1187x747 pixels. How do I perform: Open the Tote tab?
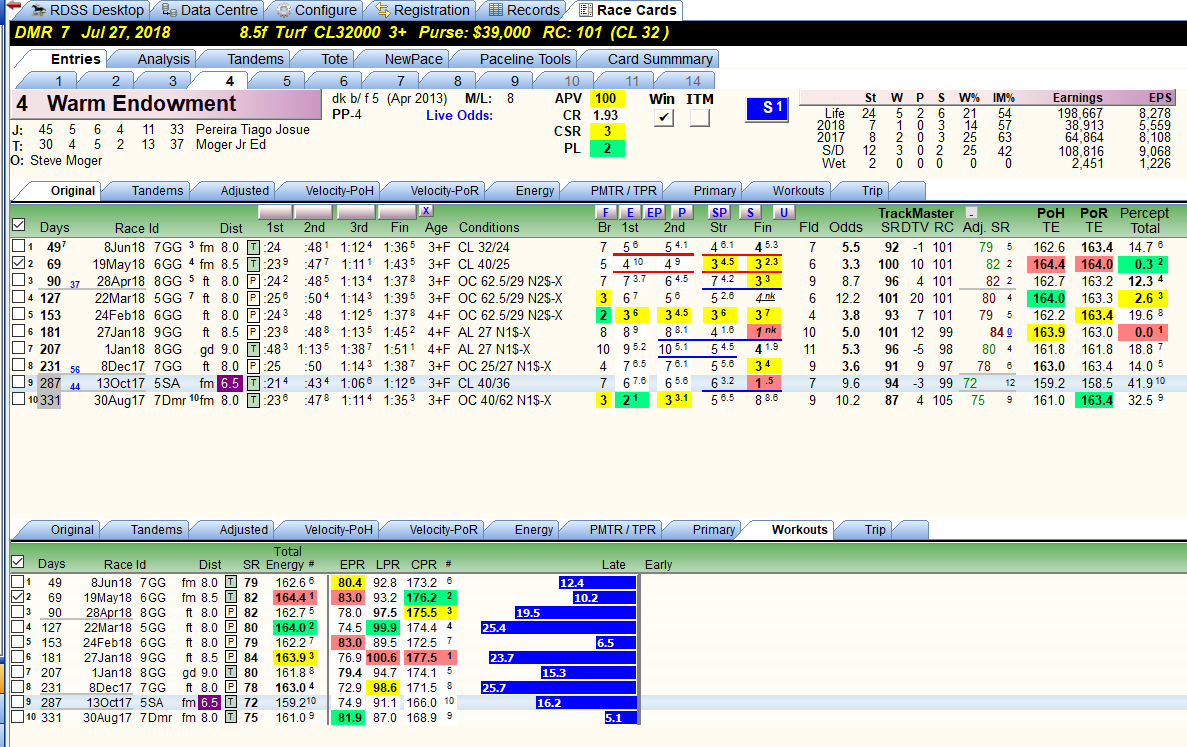(334, 59)
